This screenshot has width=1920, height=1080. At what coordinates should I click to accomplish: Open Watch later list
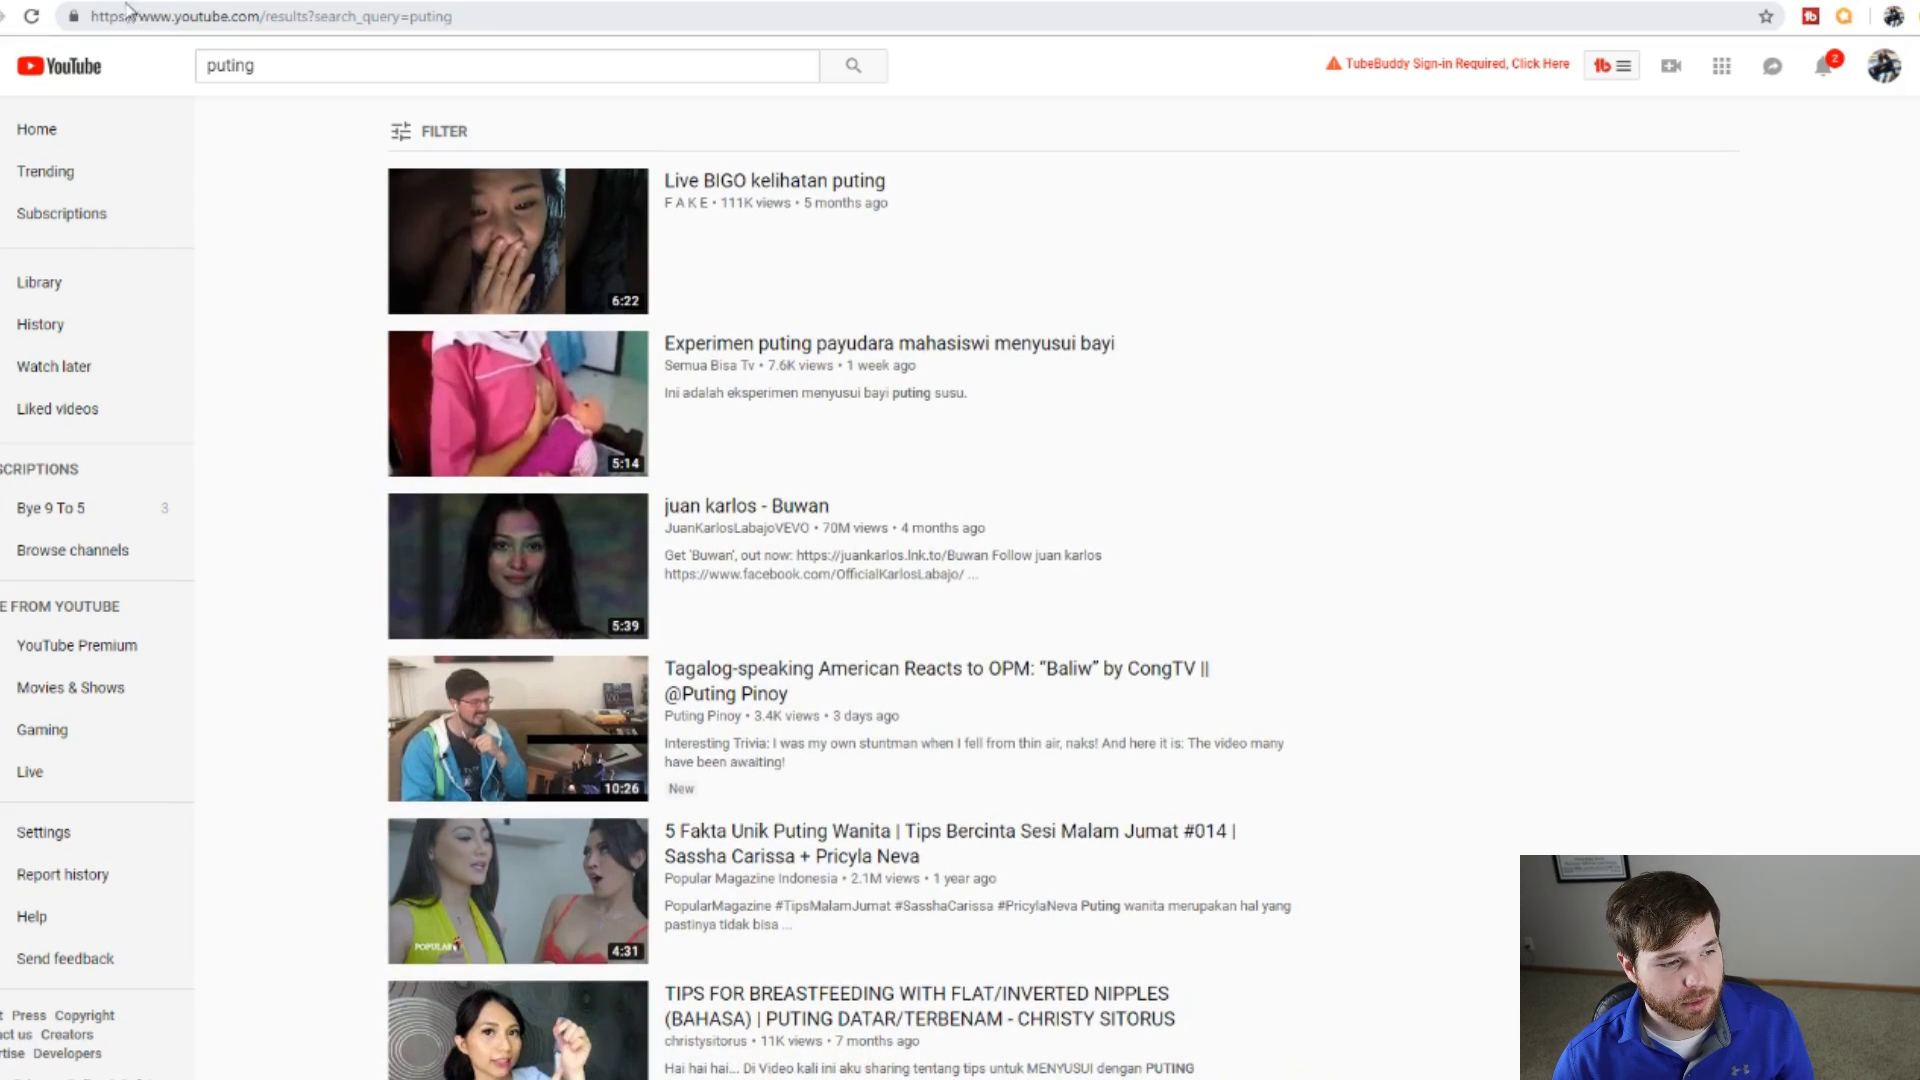(x=54, y=366)
